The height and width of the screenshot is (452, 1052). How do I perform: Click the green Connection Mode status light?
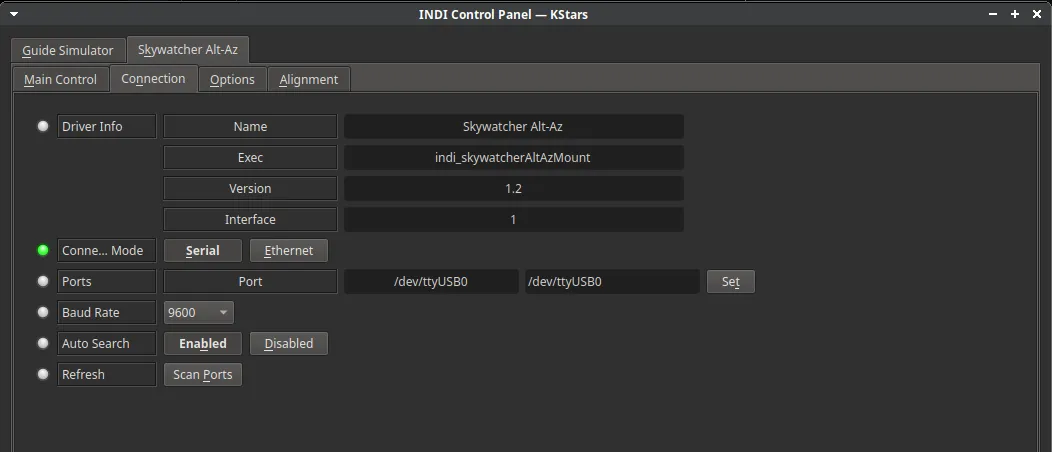tap(43, 250)
